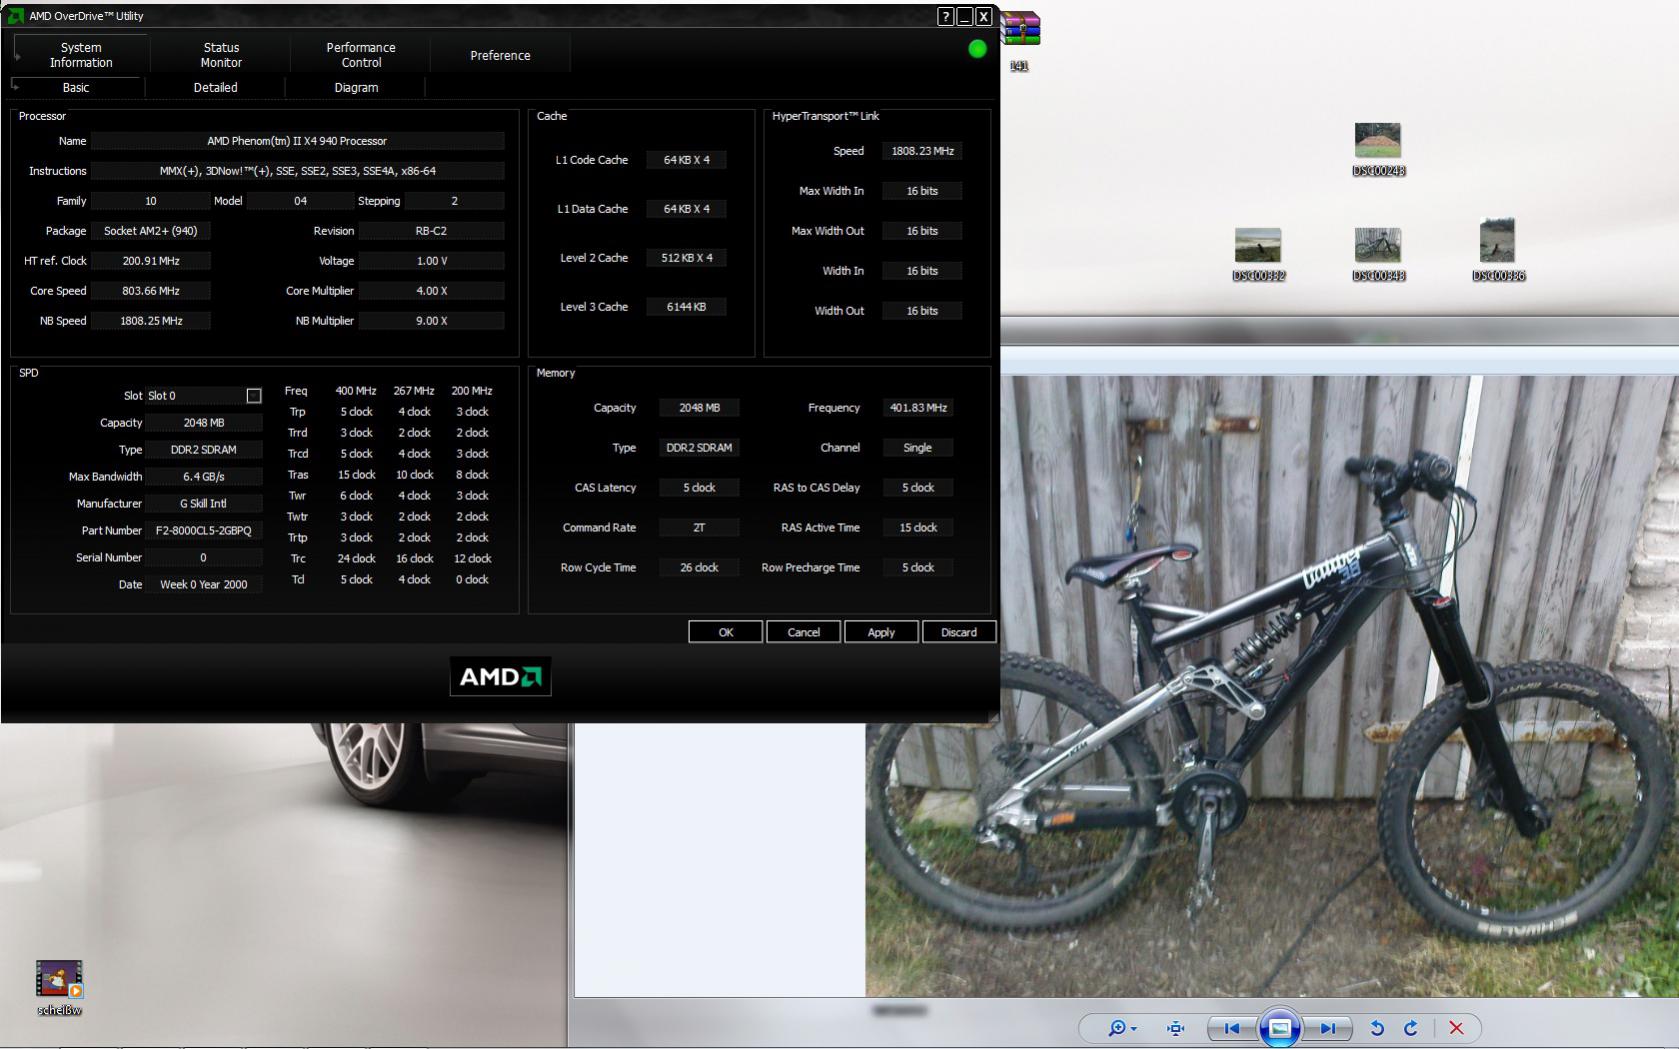The image size is (1679, 1049).
Task: Open the System Information tab
Action: point(81,55)
